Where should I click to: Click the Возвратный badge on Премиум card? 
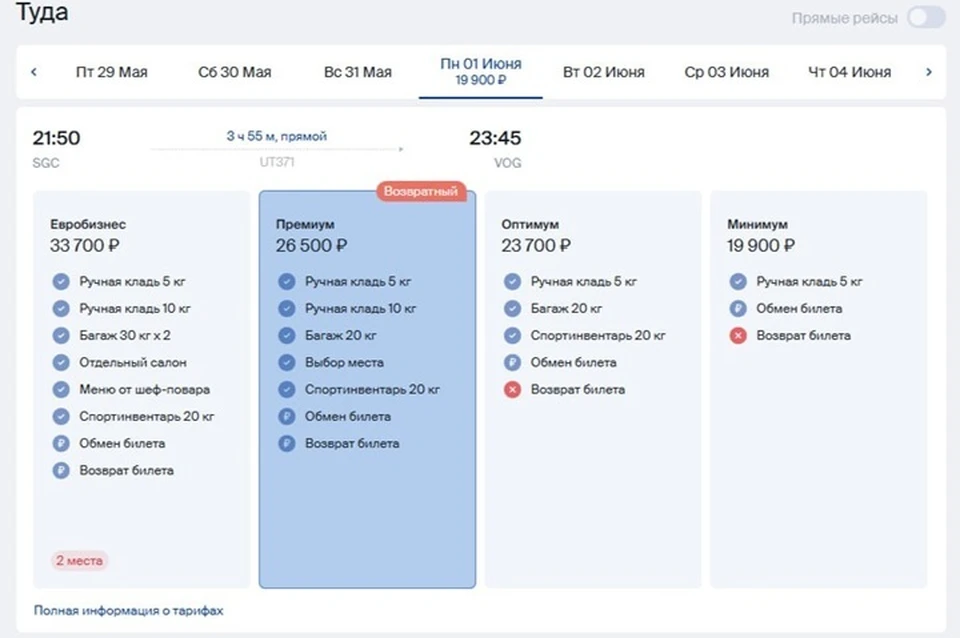[x=422, y=191]
